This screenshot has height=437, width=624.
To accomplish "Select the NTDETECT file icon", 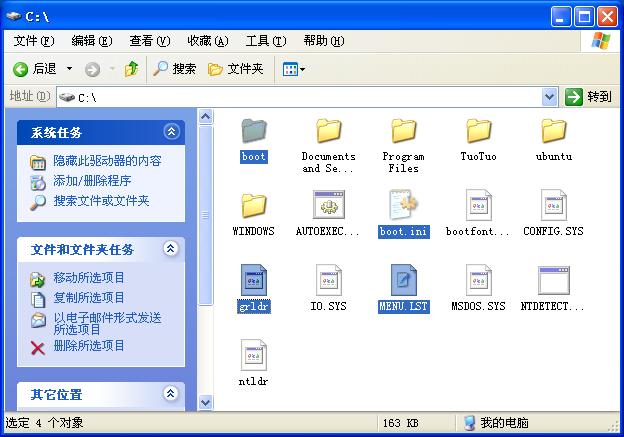I will (554, 280).
